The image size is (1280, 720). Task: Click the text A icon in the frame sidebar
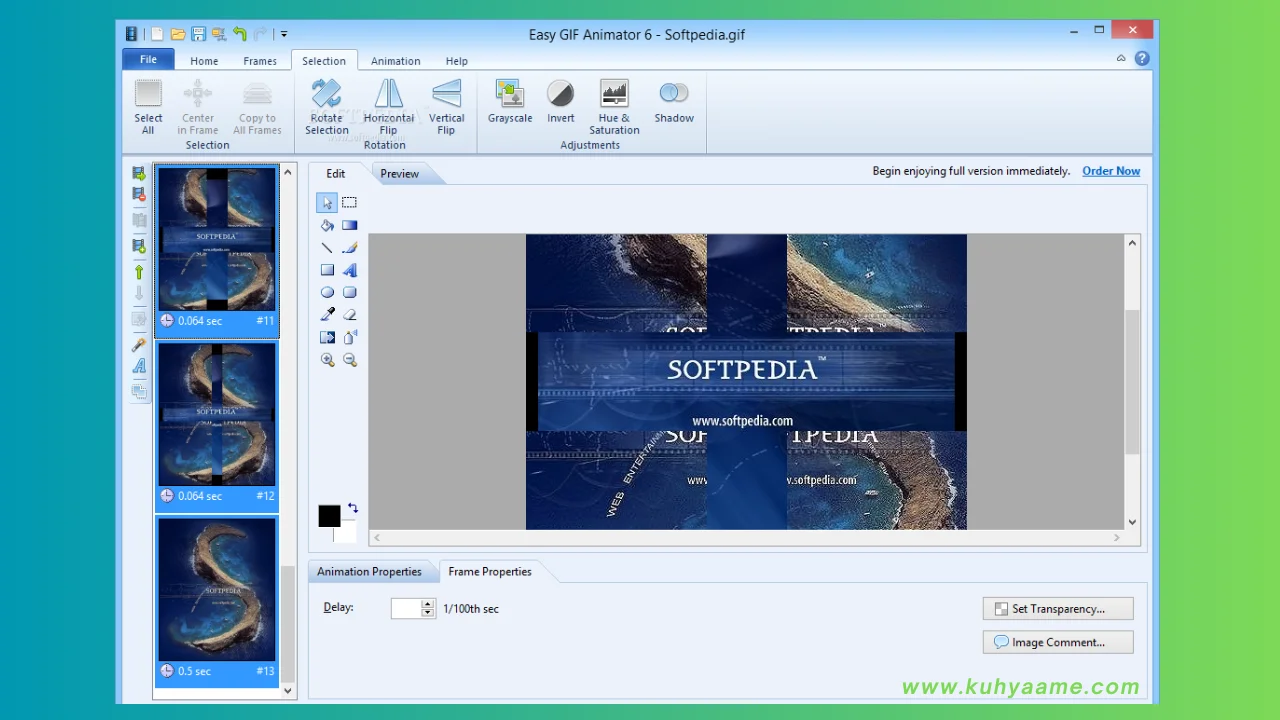(139, 366)
